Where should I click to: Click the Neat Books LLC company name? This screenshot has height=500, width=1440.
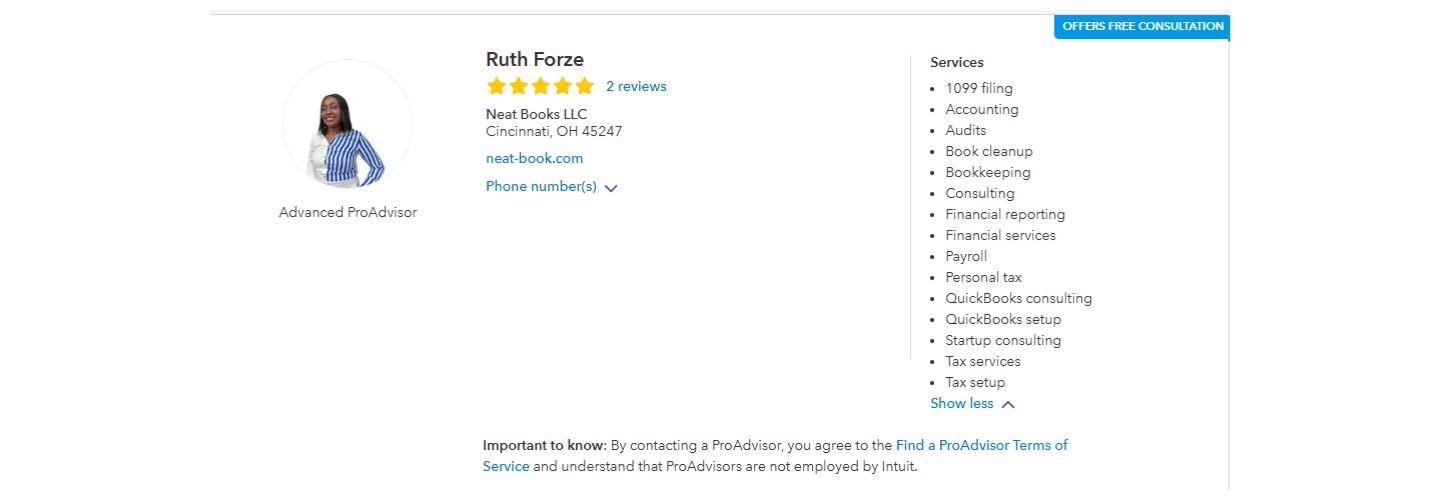tap(537, 114)
